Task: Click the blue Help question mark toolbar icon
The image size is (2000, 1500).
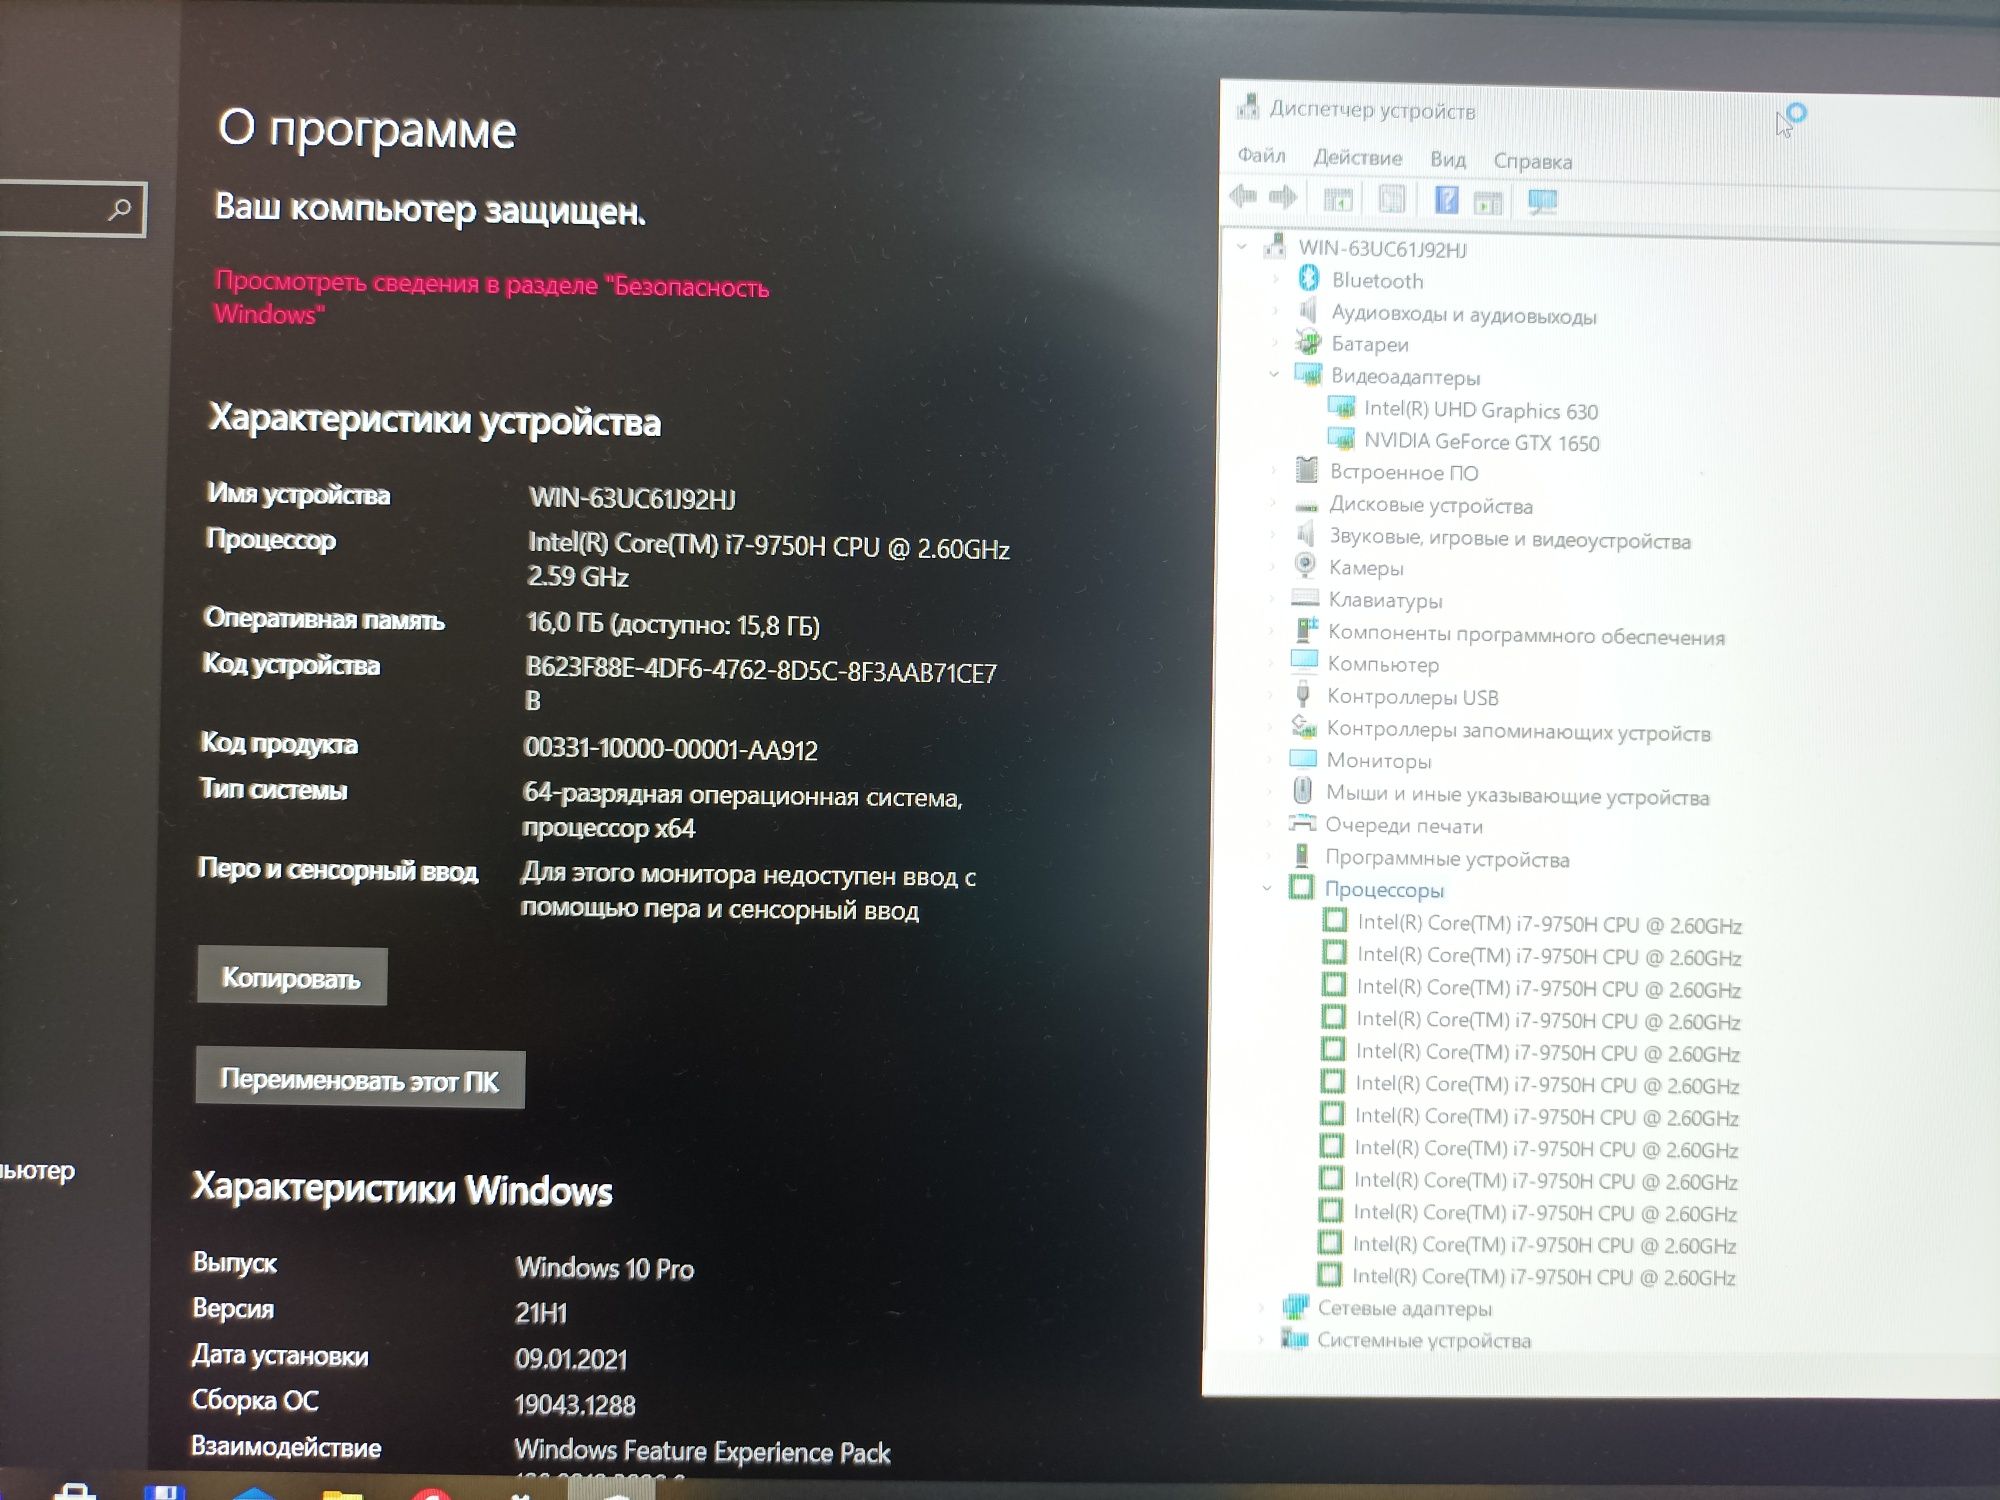Action: pos(1446,200)
